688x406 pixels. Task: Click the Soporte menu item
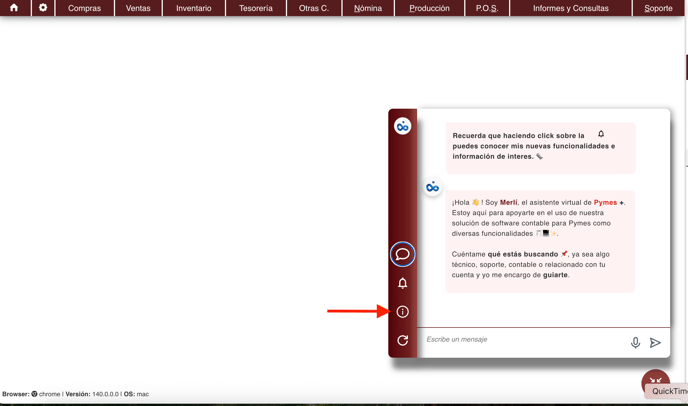(658, 8)
